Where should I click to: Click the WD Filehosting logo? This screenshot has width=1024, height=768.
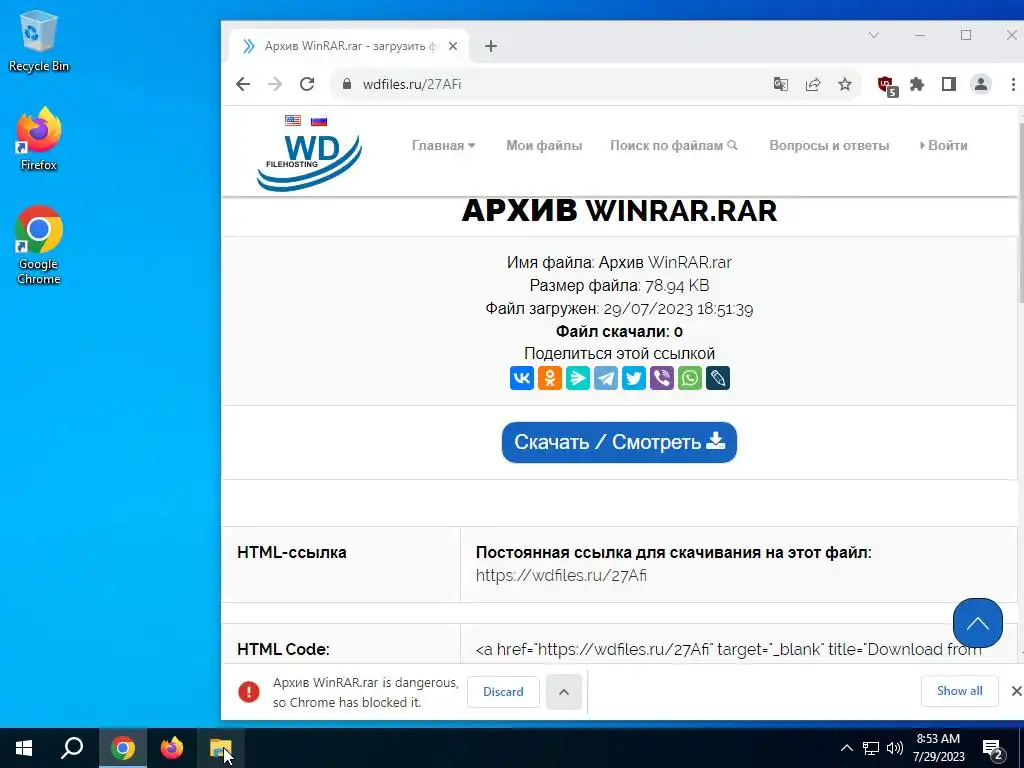point(310,162)
